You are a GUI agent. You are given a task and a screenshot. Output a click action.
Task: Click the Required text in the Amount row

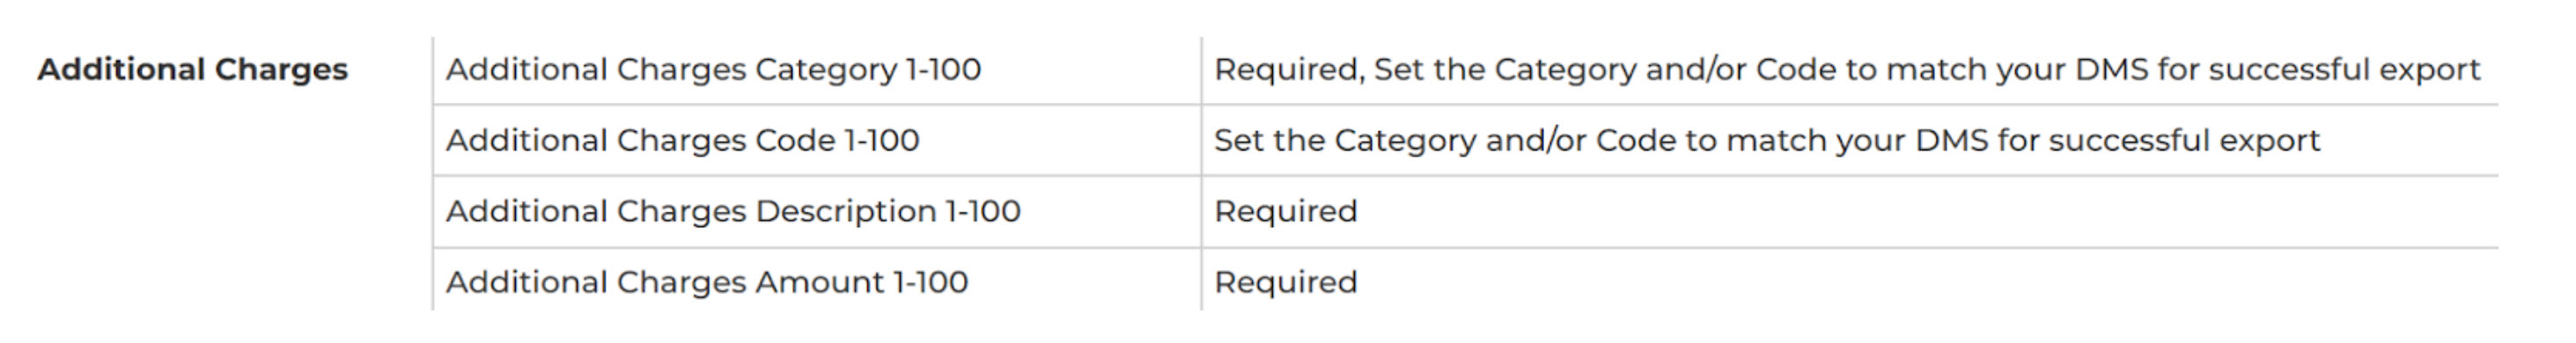pyautogui.click(x=1286, y=282)
